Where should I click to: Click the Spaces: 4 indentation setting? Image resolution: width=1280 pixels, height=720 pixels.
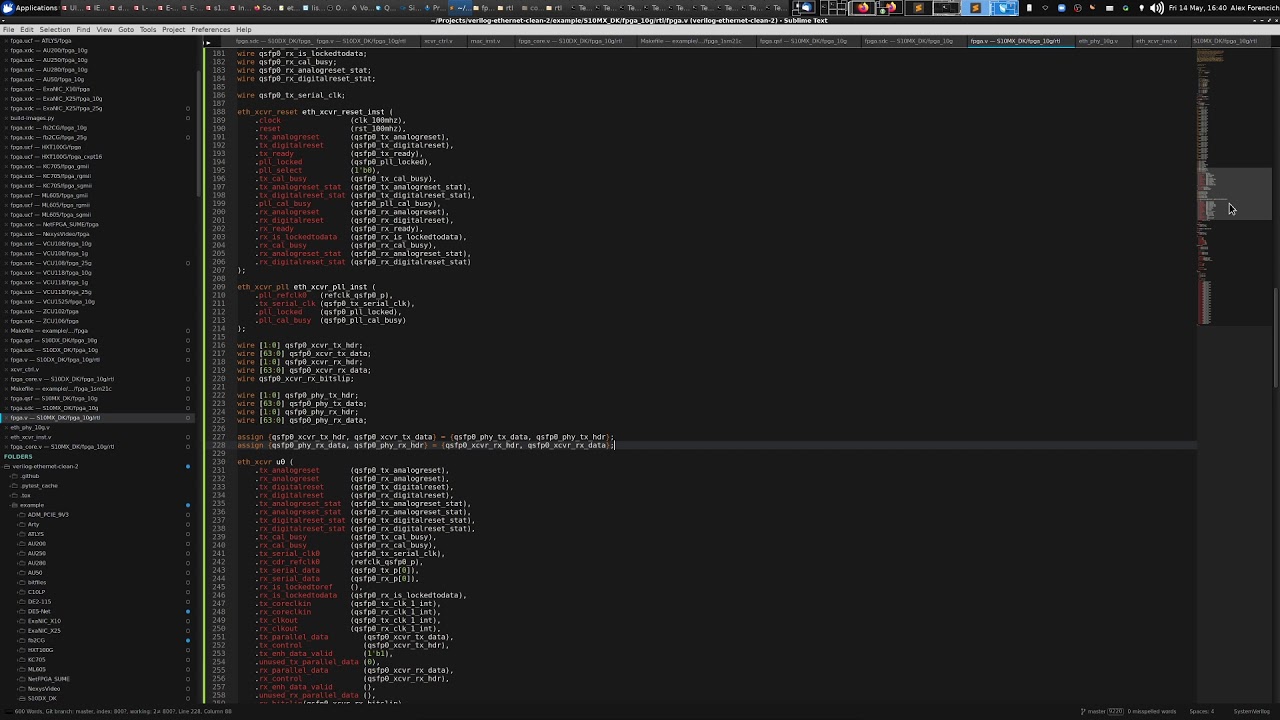(1202, 711)
